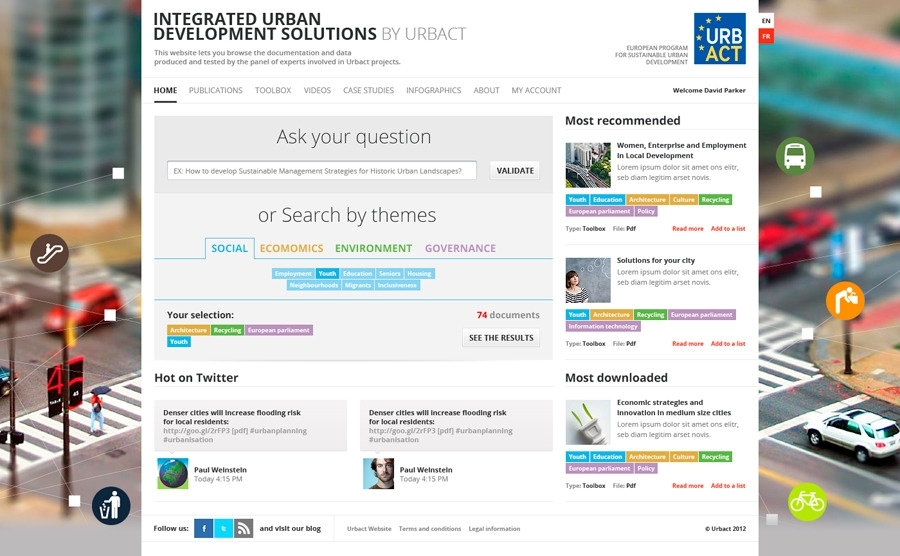The image size is (900, 556).
Task: Click the VALIDATE button
Action: (515, 170)
